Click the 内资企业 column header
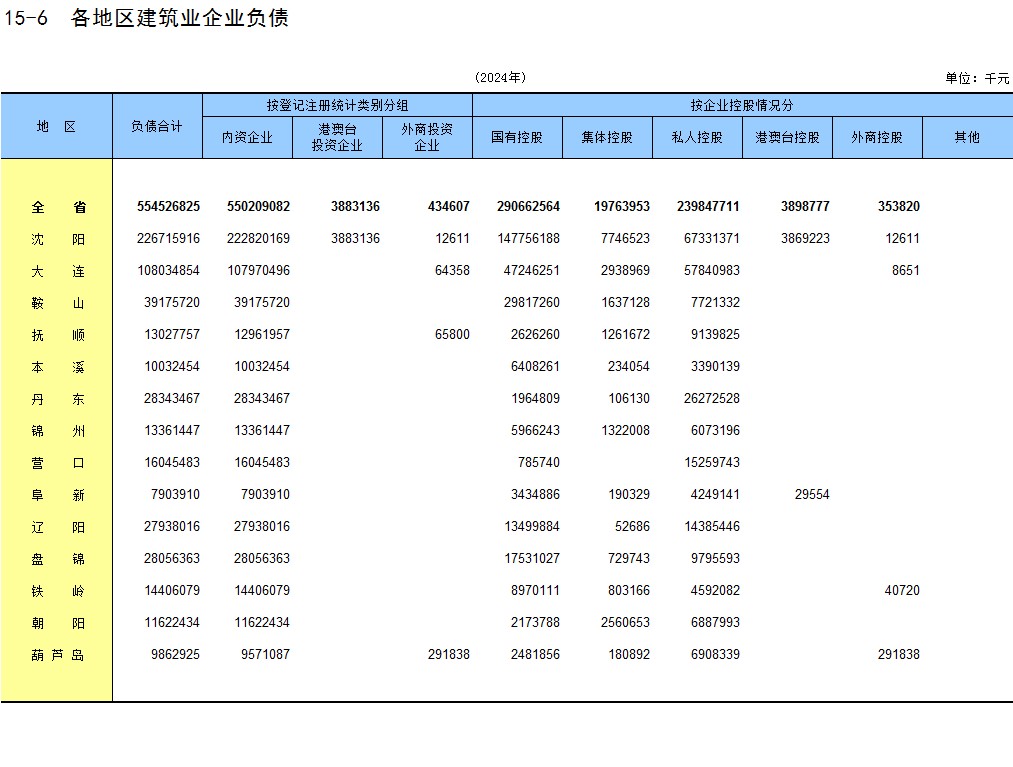 point(247,138)
